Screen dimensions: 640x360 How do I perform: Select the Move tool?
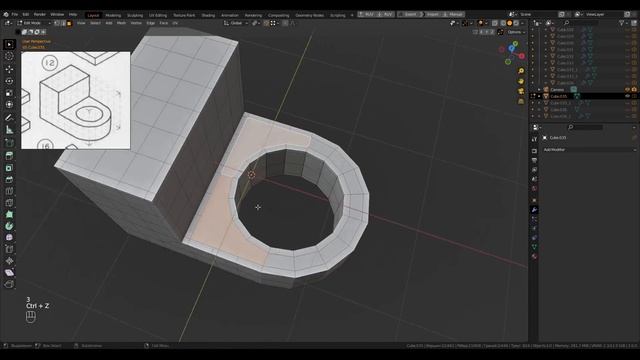click(9, 69)
